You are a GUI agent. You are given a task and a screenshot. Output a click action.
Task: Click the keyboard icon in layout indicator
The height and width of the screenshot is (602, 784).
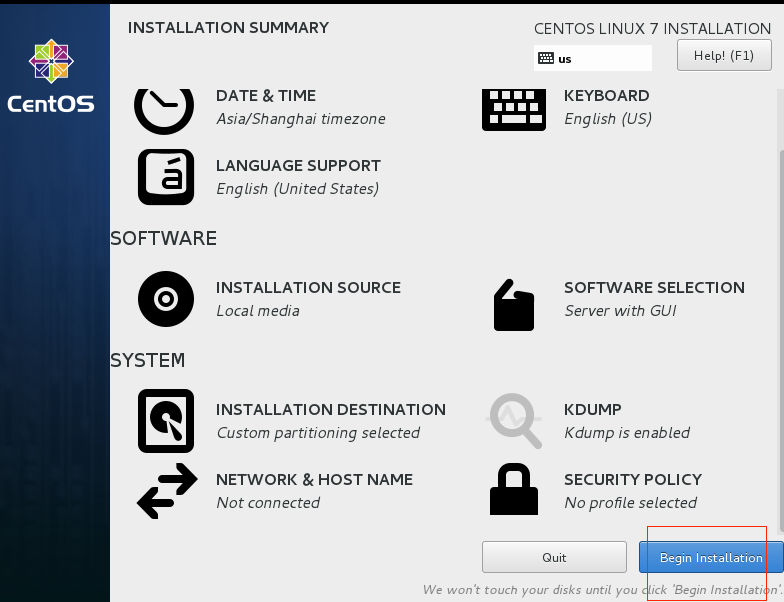(546, 58)
